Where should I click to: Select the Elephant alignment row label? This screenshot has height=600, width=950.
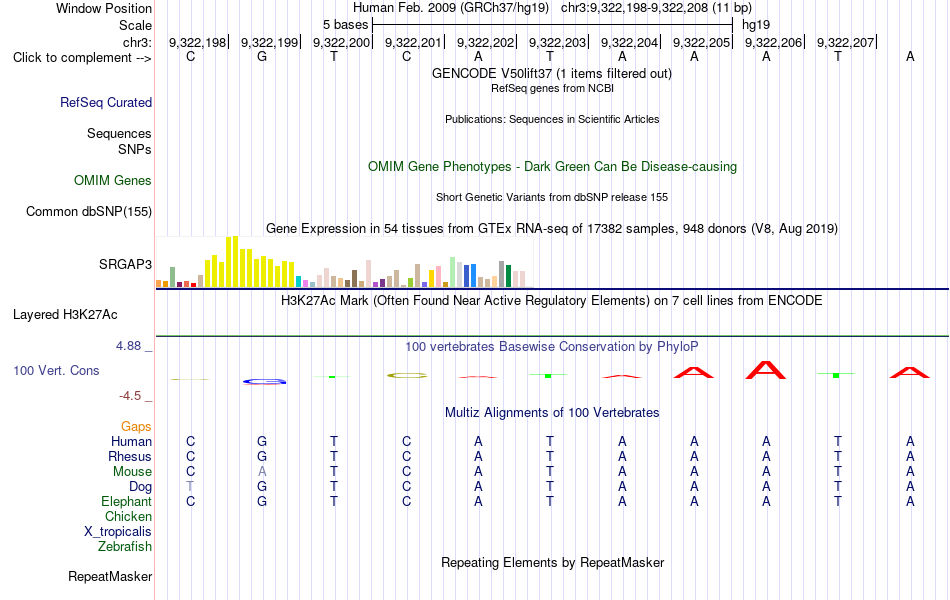coord(127,501)
